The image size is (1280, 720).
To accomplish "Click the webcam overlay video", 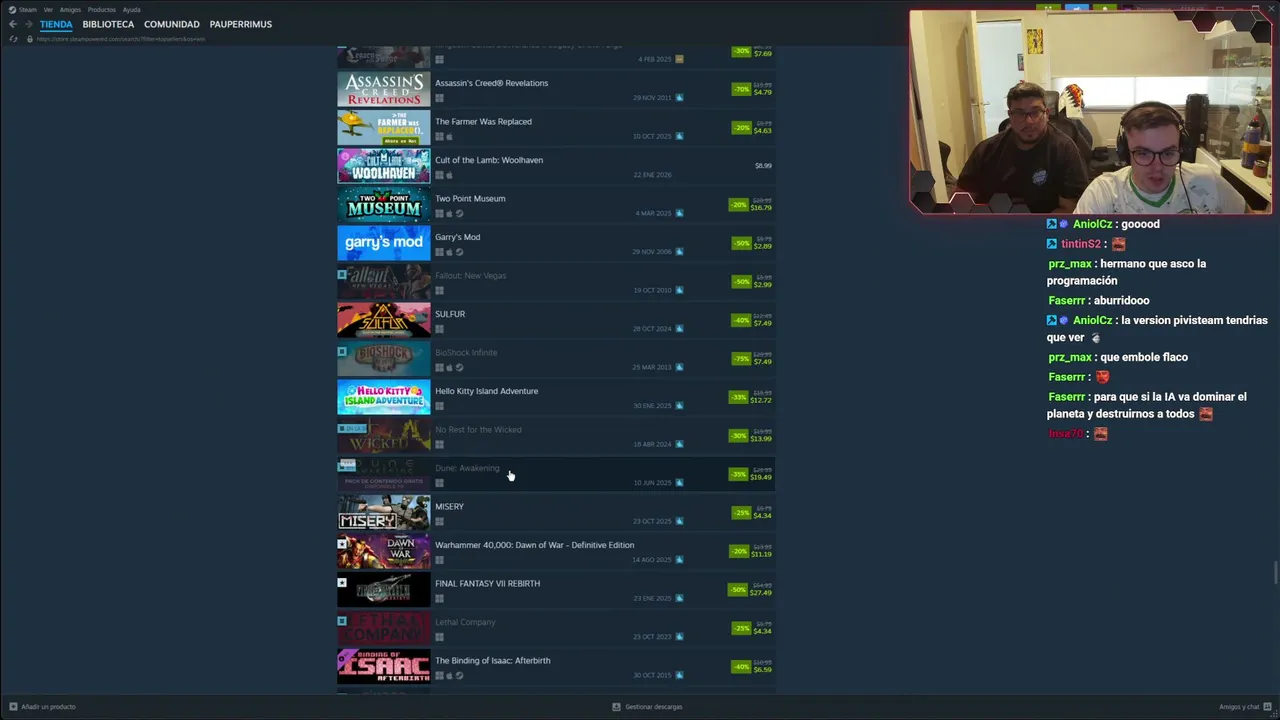I will (1090, 112).
